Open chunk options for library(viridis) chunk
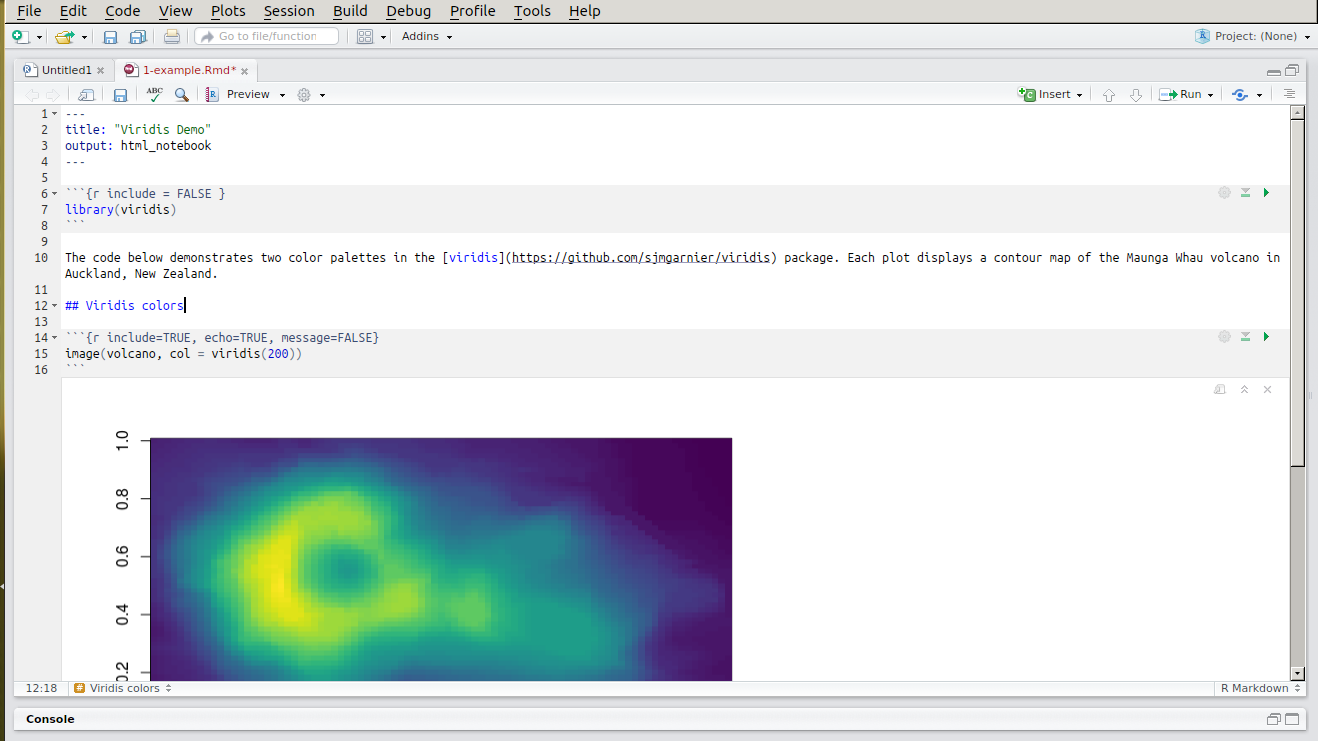The width and height of the screenshot is (1318, 741). click(1224, 193)
